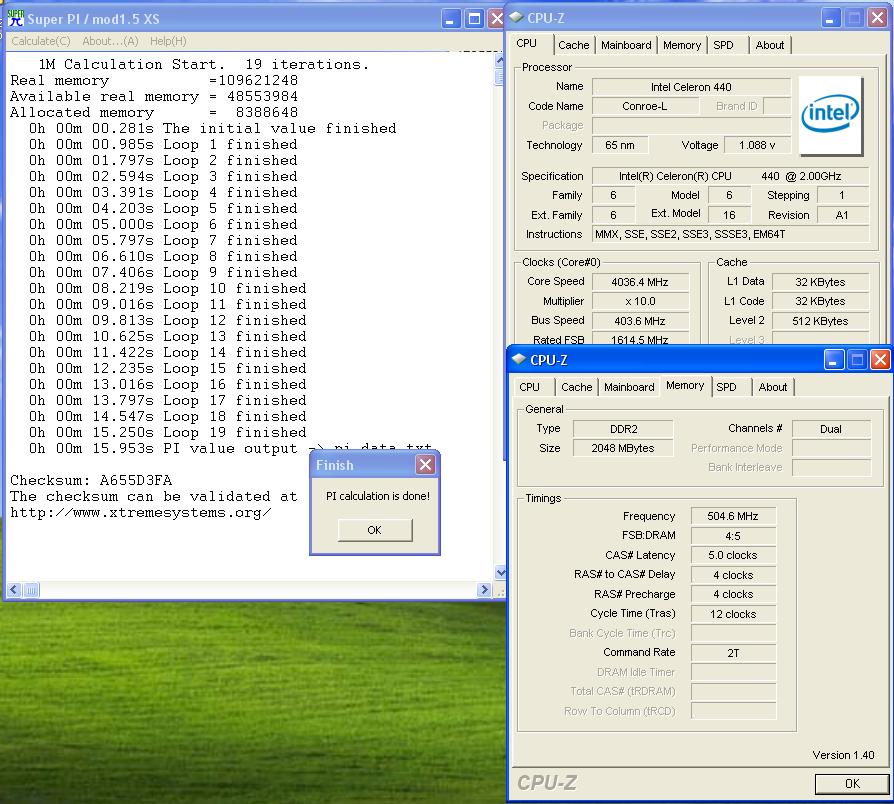Click the Bus Speed value 403.6 MHz
894x804 pixels.
point(640,321)
